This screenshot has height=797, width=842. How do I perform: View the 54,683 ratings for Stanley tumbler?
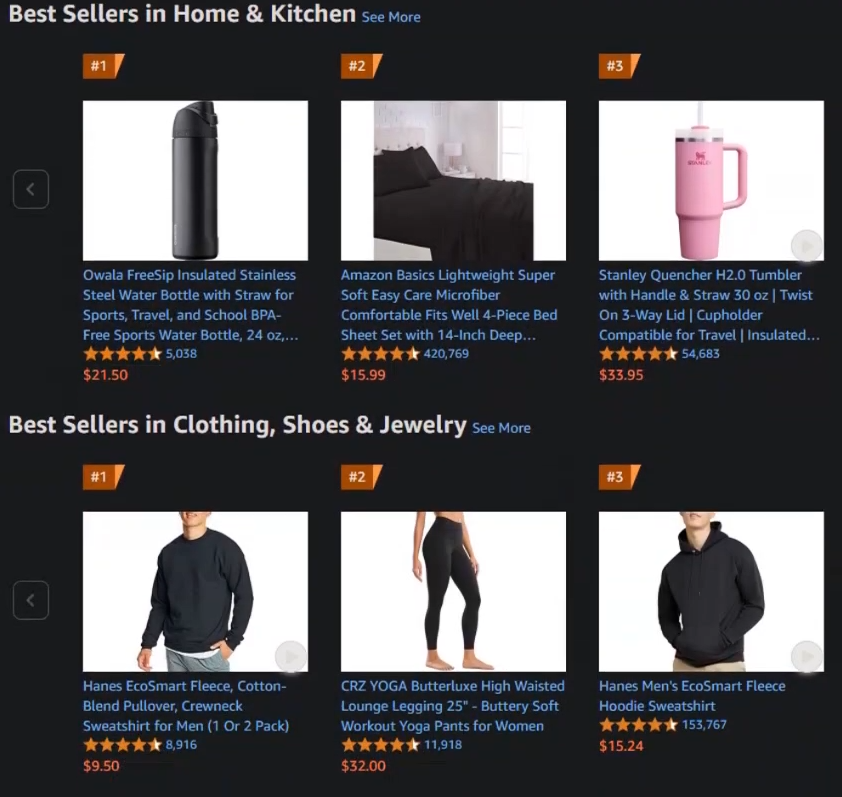coord(700,353)
